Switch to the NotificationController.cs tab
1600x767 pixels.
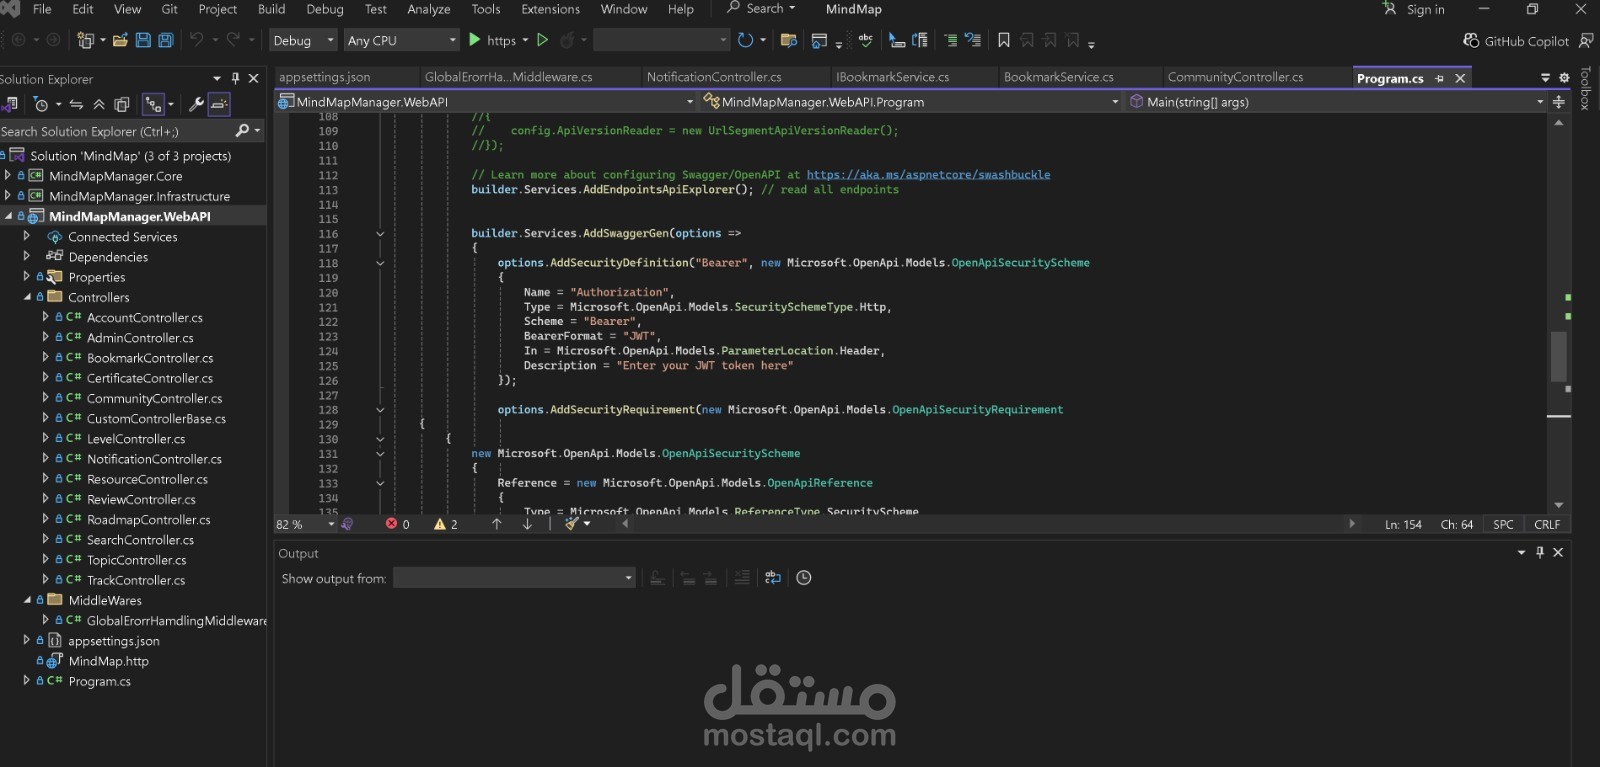[714, 77]
